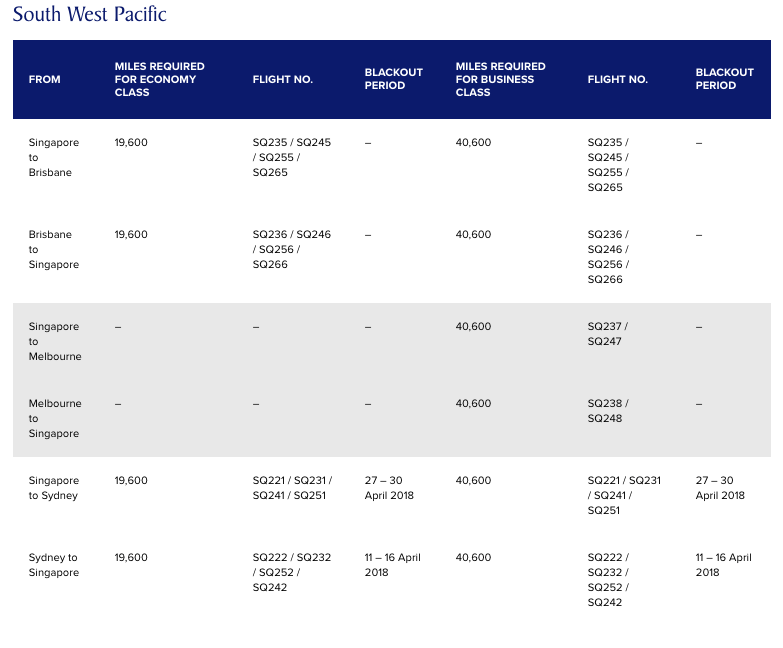Screen dimensions: 783x648
Task: Click economy blackout 27 – 30 April 2018
Action: pos(389,488)
